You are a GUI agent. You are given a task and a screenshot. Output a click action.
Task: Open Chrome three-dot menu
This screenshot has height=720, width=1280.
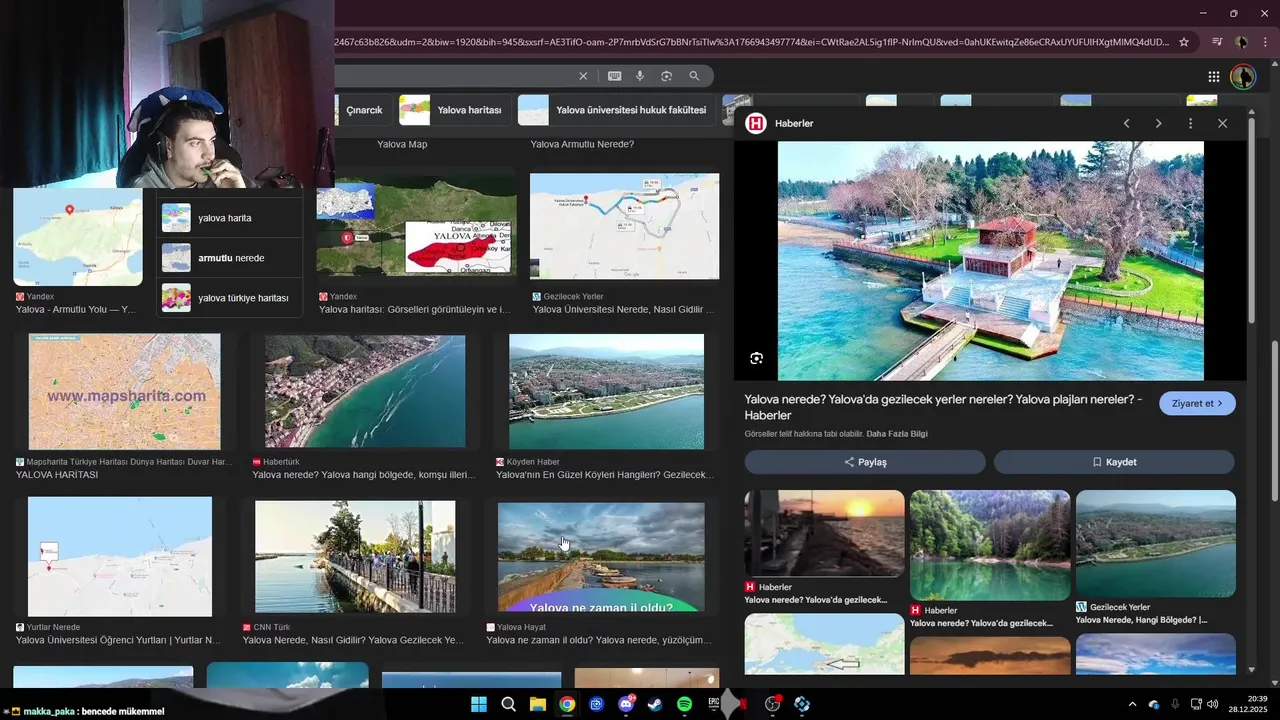[1263, 42]
